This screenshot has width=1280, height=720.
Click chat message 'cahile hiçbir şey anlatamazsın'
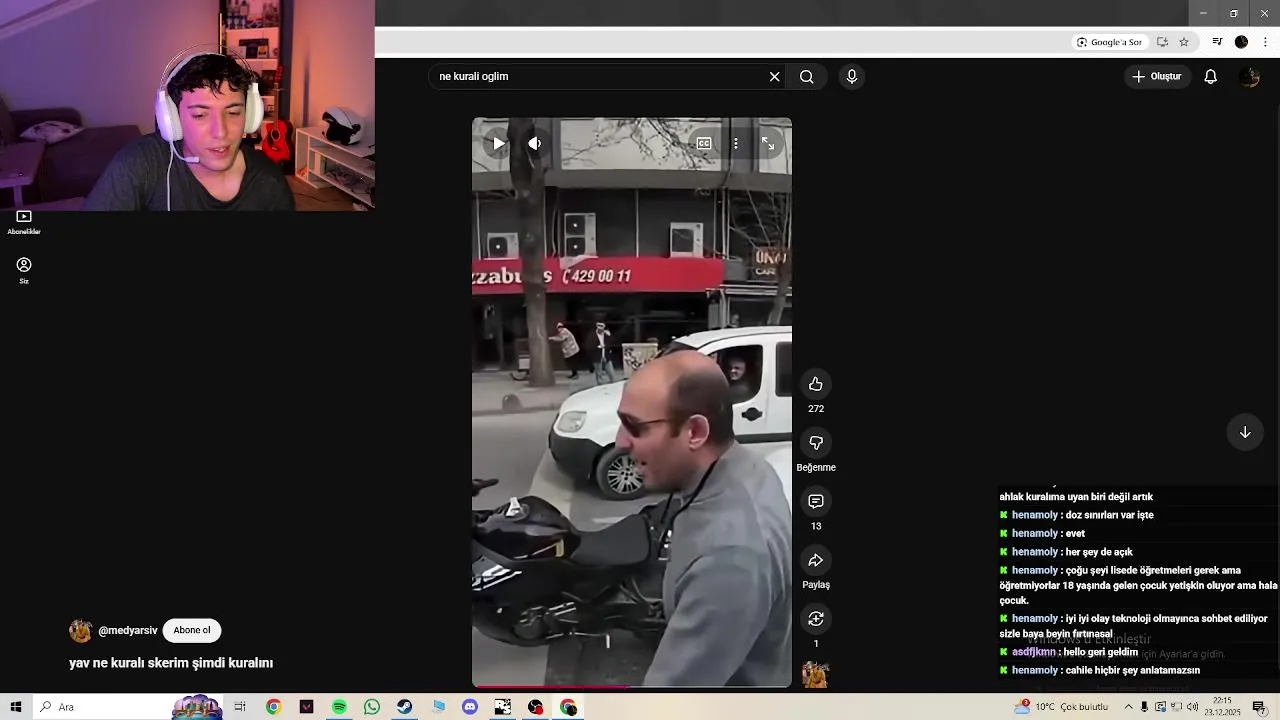coord(1132,670)
